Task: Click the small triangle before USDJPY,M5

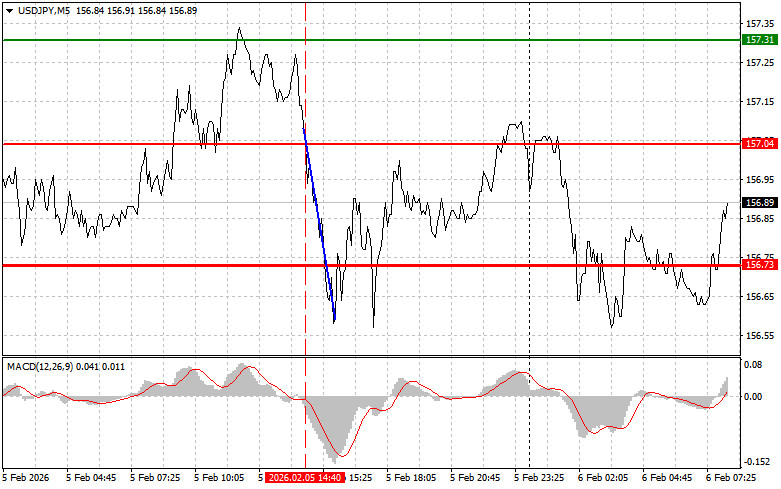Action: (9, 9)
